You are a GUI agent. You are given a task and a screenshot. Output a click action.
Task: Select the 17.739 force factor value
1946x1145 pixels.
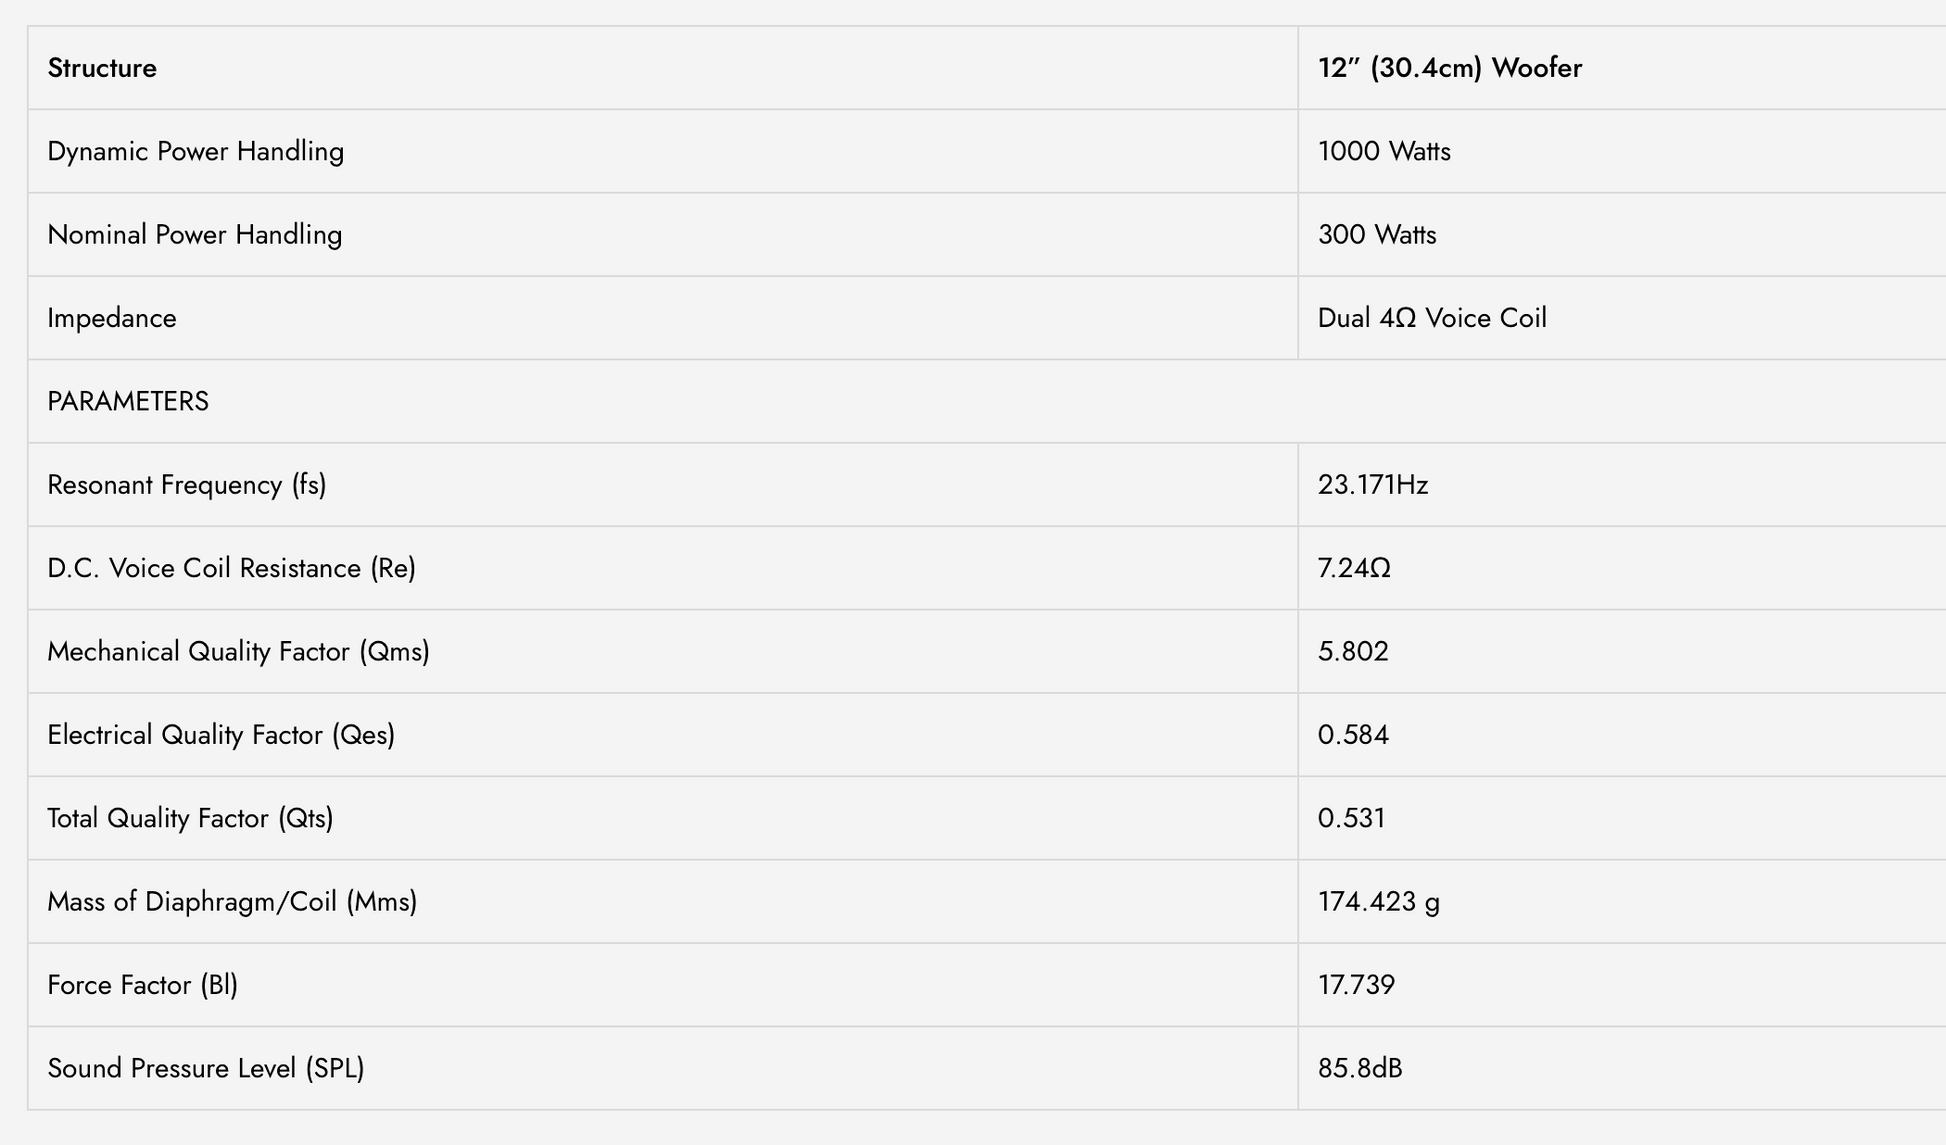click(1356, 985)
